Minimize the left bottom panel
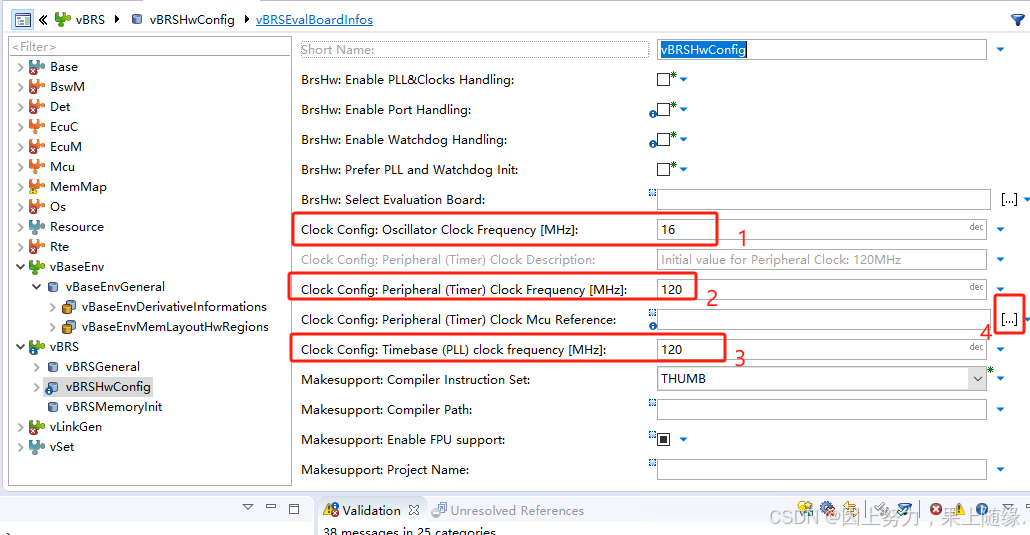Screen dimensions: 1030x535 271,507
